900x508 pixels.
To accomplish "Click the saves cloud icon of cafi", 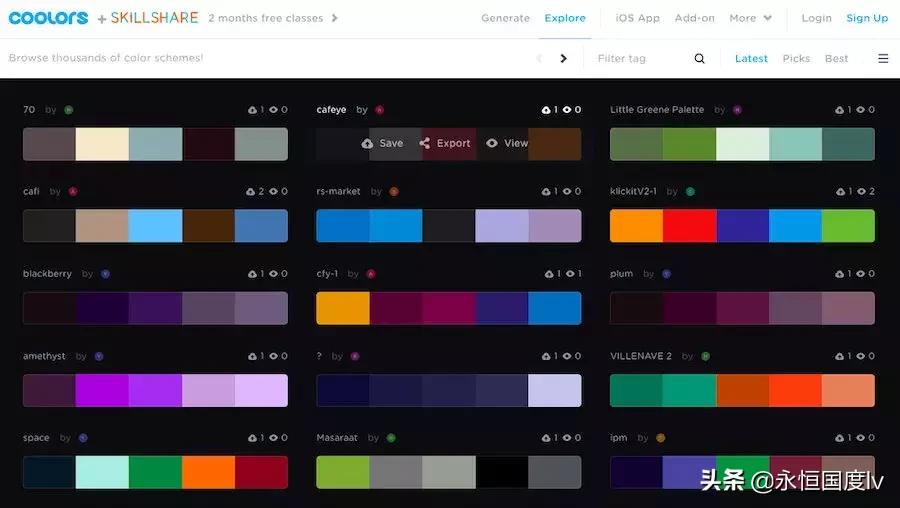I will coord(251,192).
